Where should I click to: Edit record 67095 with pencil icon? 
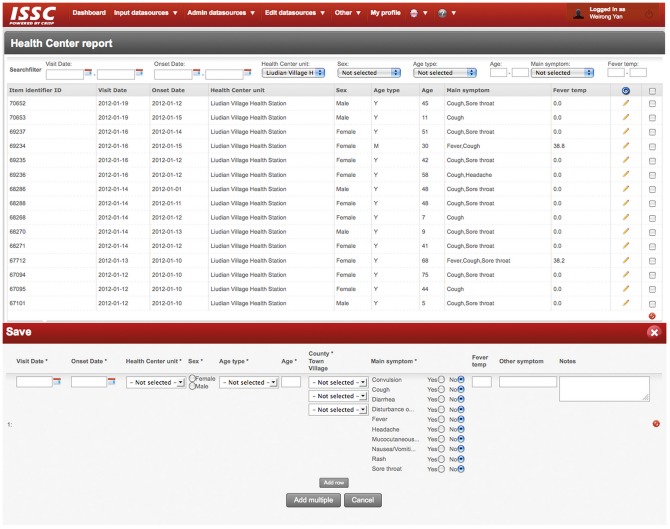point(626,288)
